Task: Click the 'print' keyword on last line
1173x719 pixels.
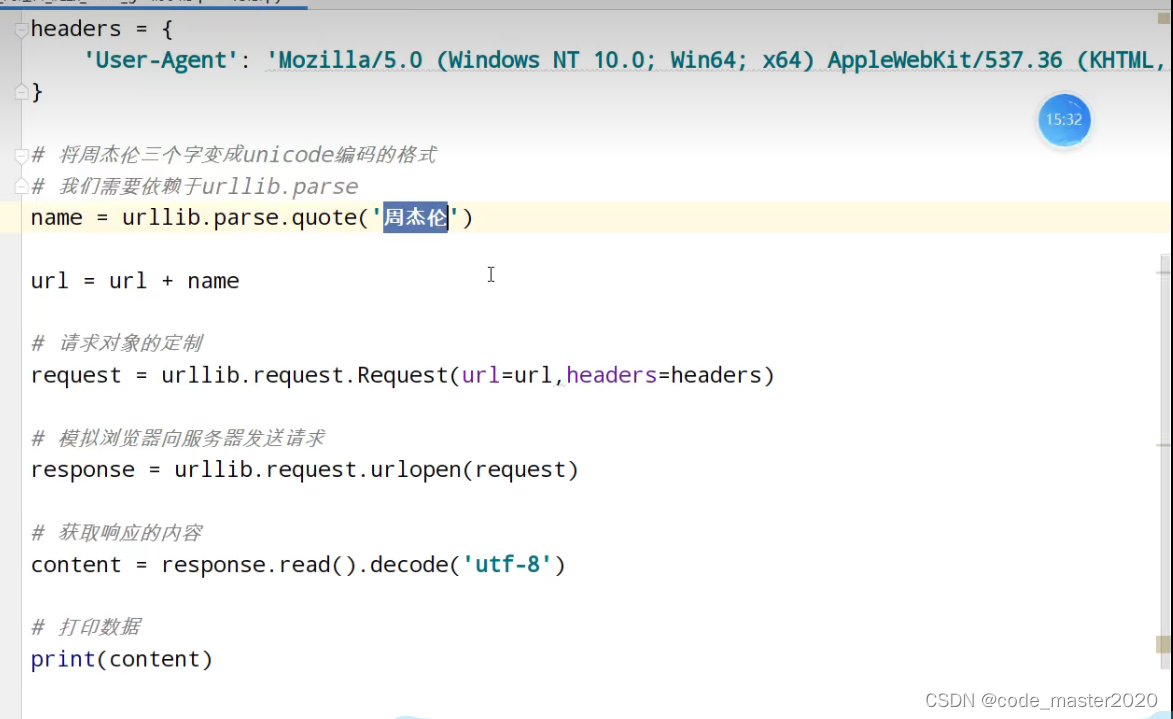Action: 63,659
